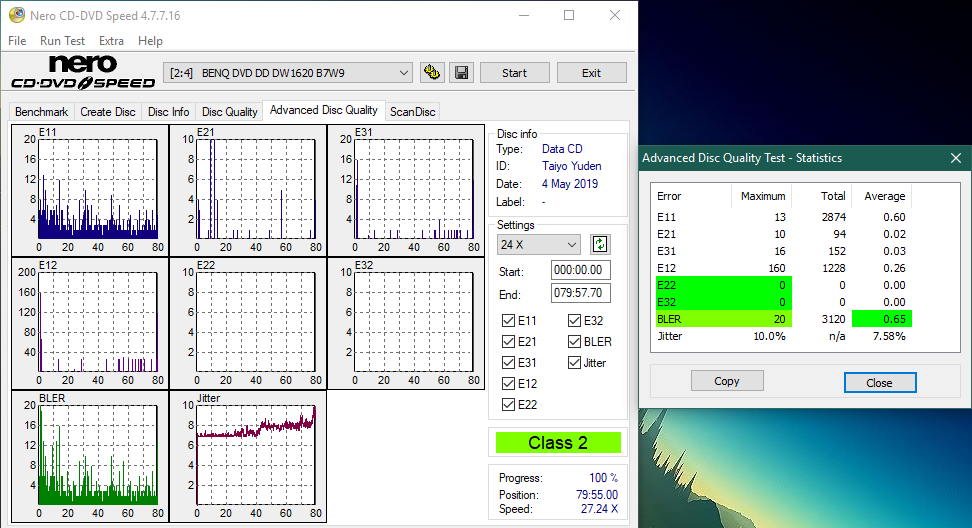Click the E21 error graph
The width and height of the screenshot is (972, 528).
point(248,190)
